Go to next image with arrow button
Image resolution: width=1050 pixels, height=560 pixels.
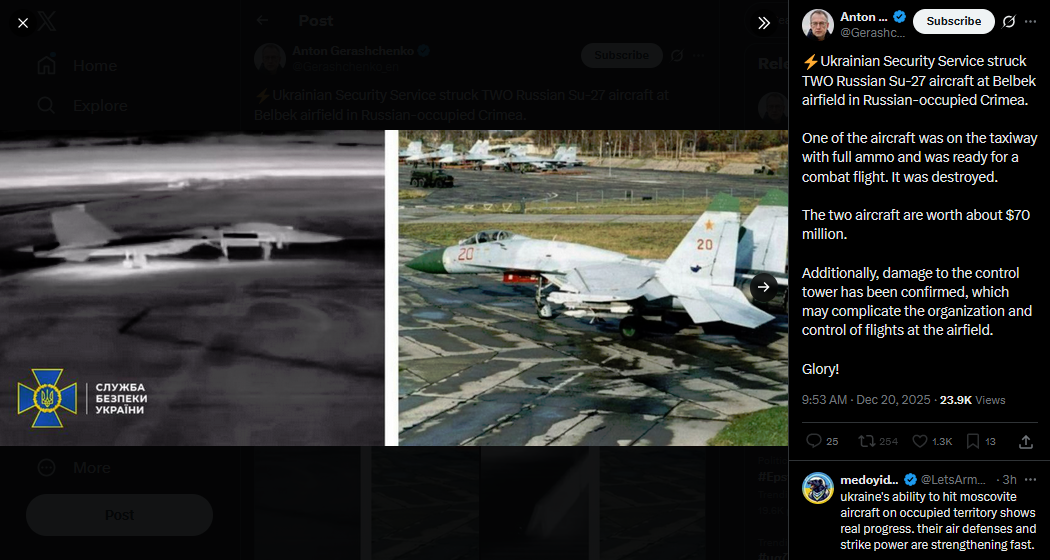(764, 287)
